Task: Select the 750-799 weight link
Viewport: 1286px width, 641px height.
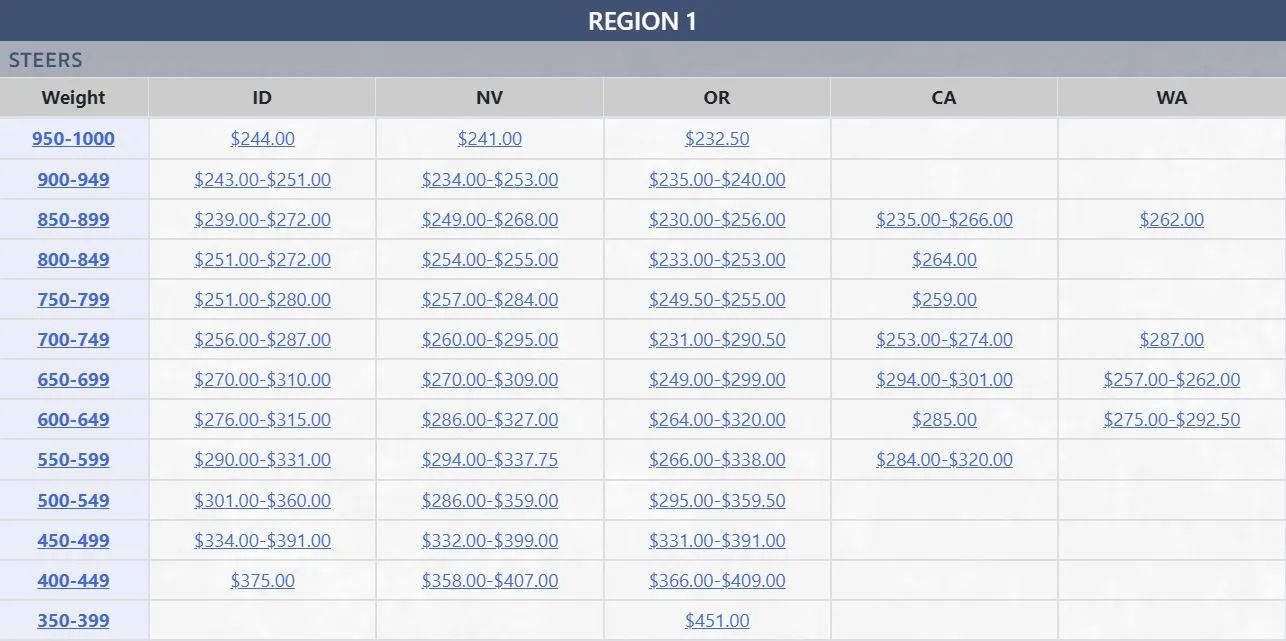Action: pos(73,300)
